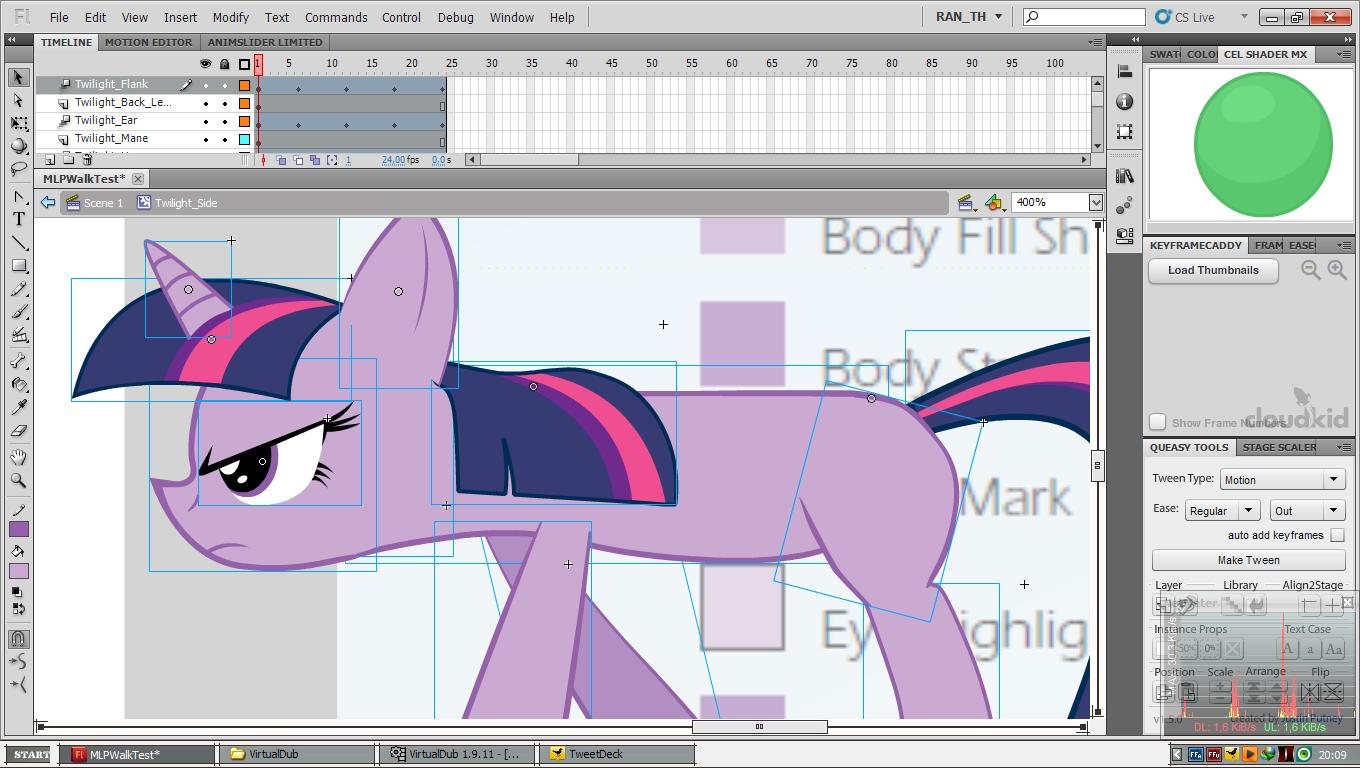
Task: Select the Hand tool
Action: [19, 457]
